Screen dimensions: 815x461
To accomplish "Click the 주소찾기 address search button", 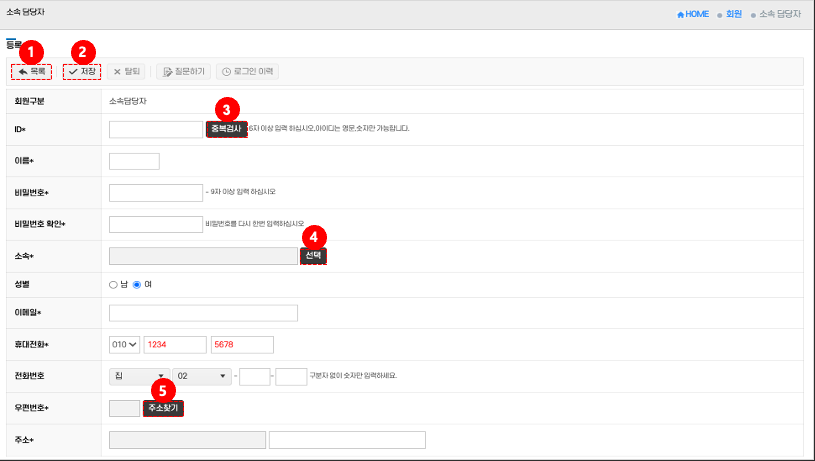I will point(163,408).
